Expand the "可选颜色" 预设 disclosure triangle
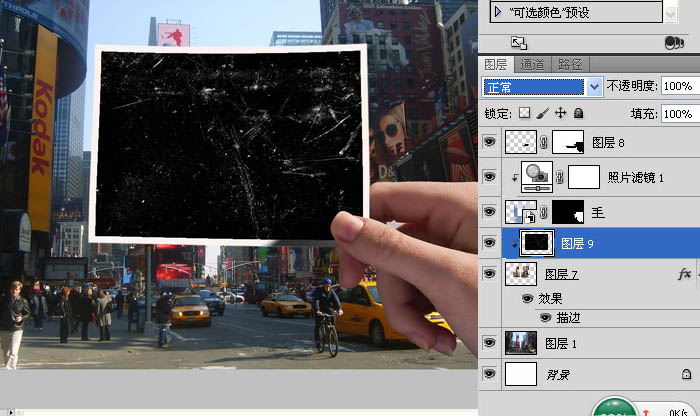Screen dimensions: 700x416 [497, 12]
